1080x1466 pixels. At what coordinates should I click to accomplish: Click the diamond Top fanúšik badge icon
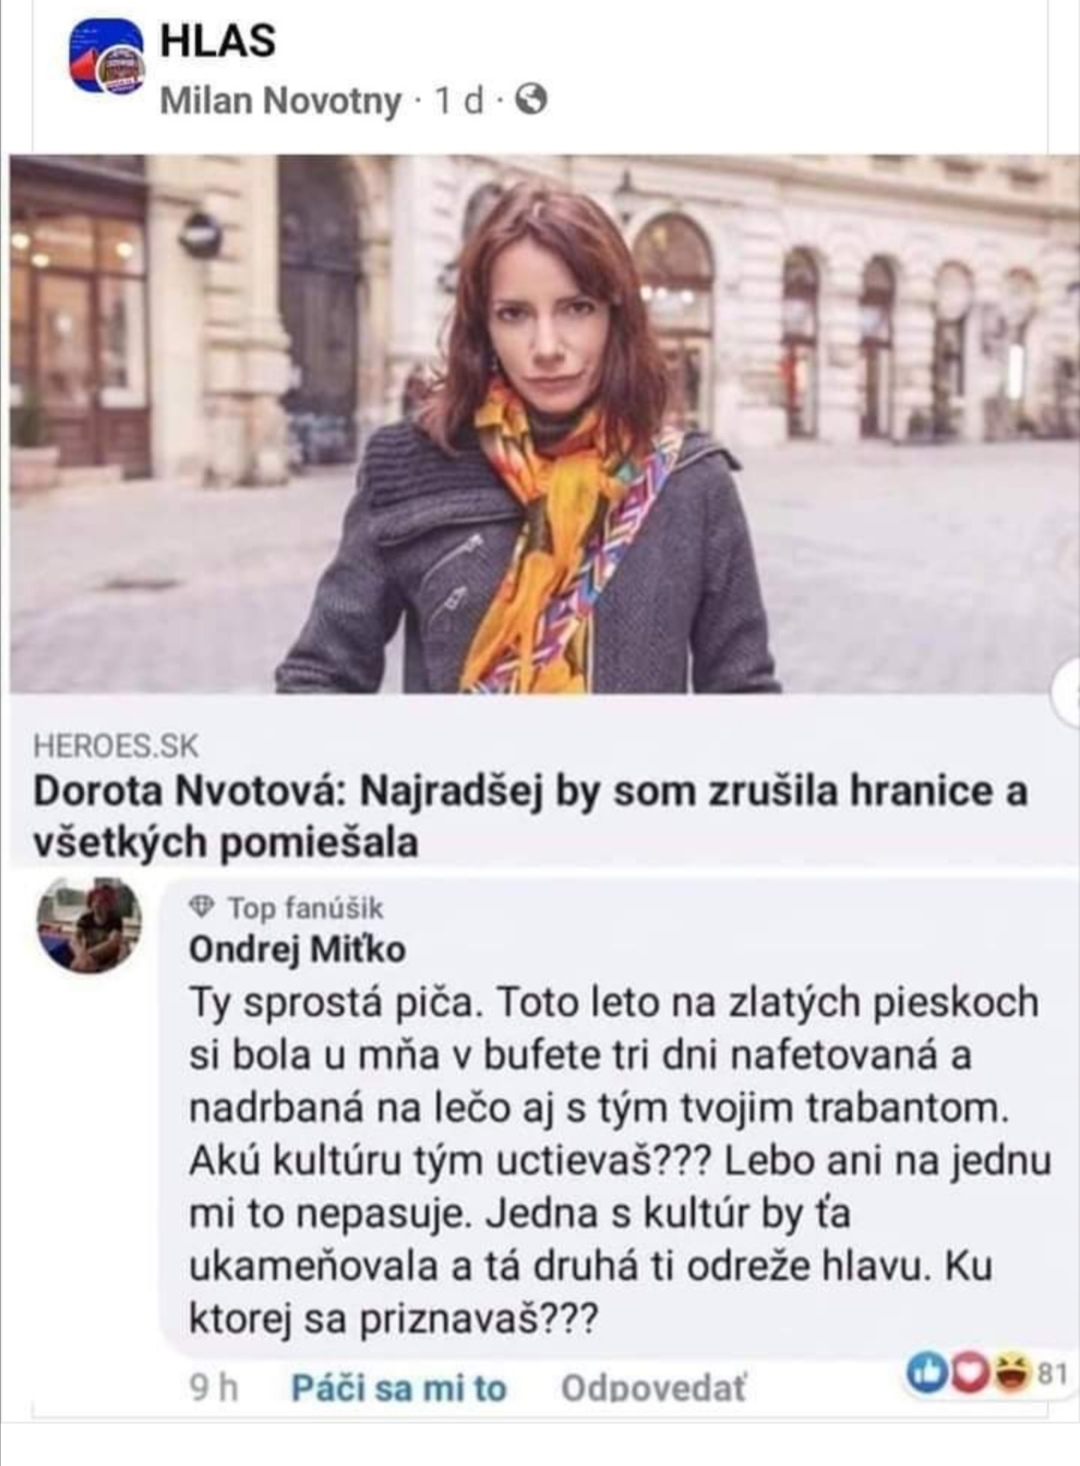[x=203, y=907]
